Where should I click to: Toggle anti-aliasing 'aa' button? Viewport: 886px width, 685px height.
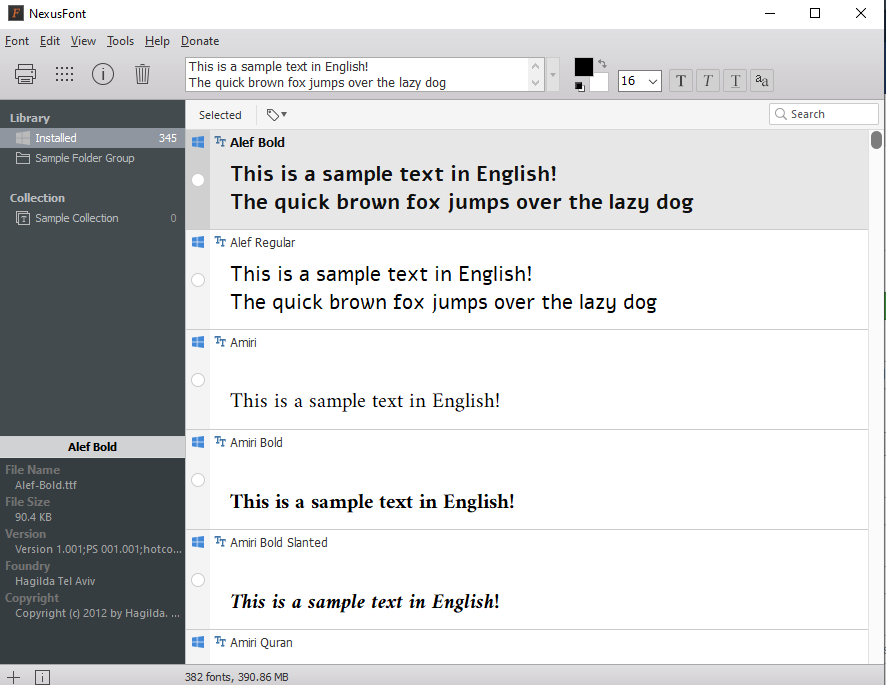pyautogui.click(x=762, y=81)
